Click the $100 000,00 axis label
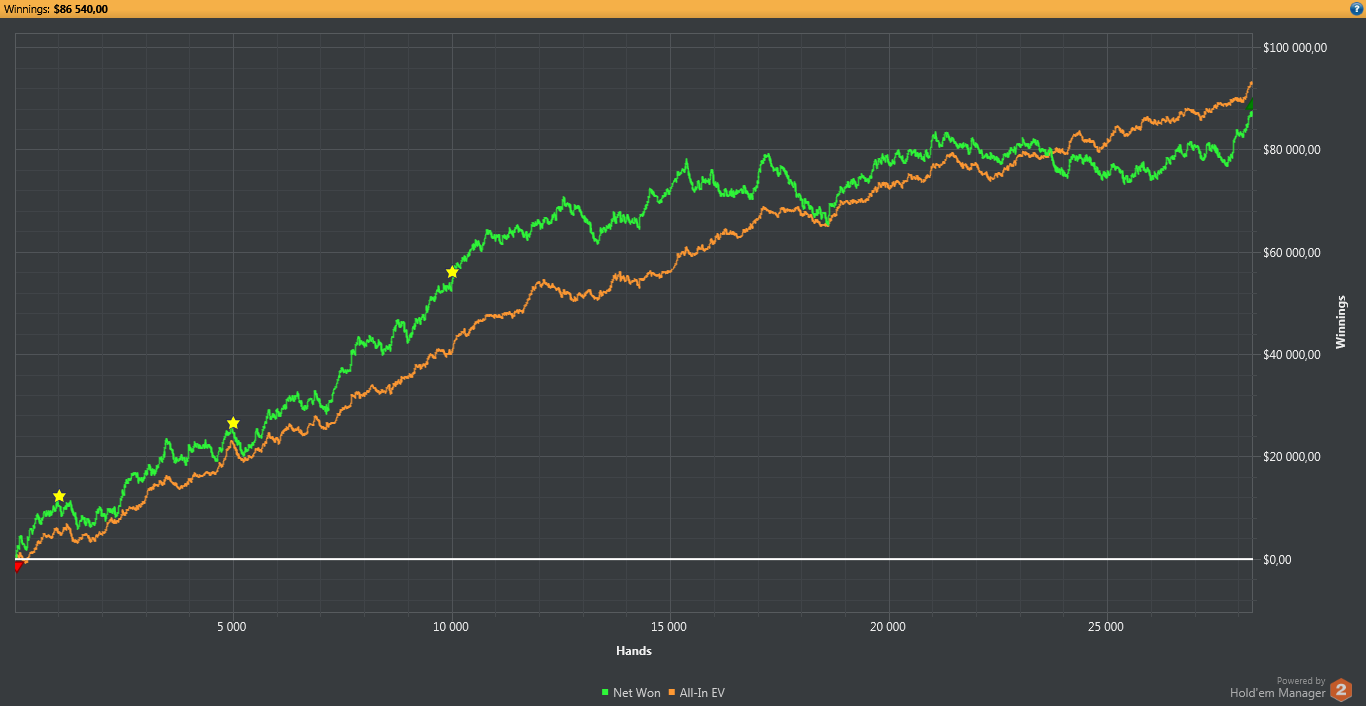Image resolution: width=1366 pixels, height=706 pixels. (x=1295, y=48)
